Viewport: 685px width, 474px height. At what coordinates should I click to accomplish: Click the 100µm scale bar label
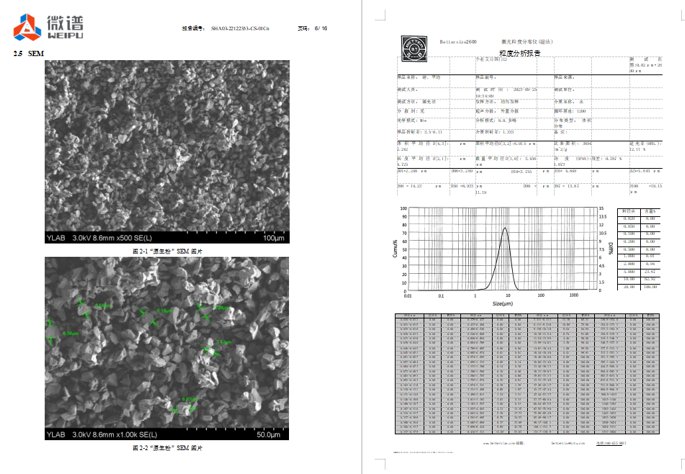274,239
